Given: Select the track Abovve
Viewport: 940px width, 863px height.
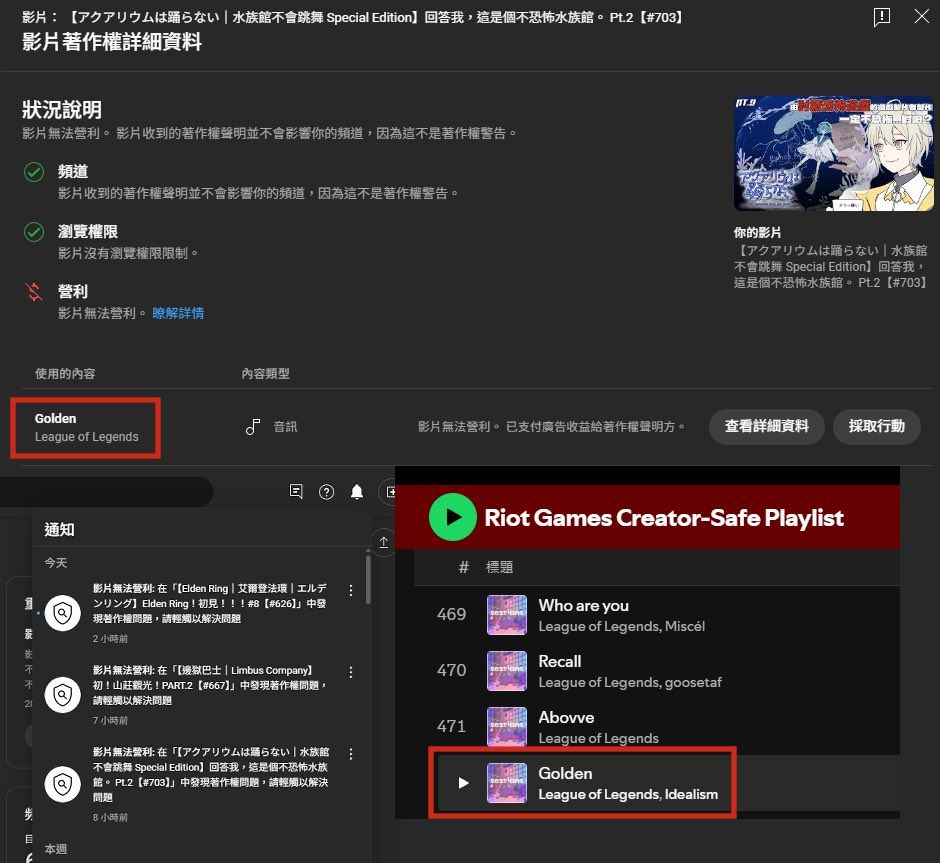Looking at the screenshot, I should 566,717.
